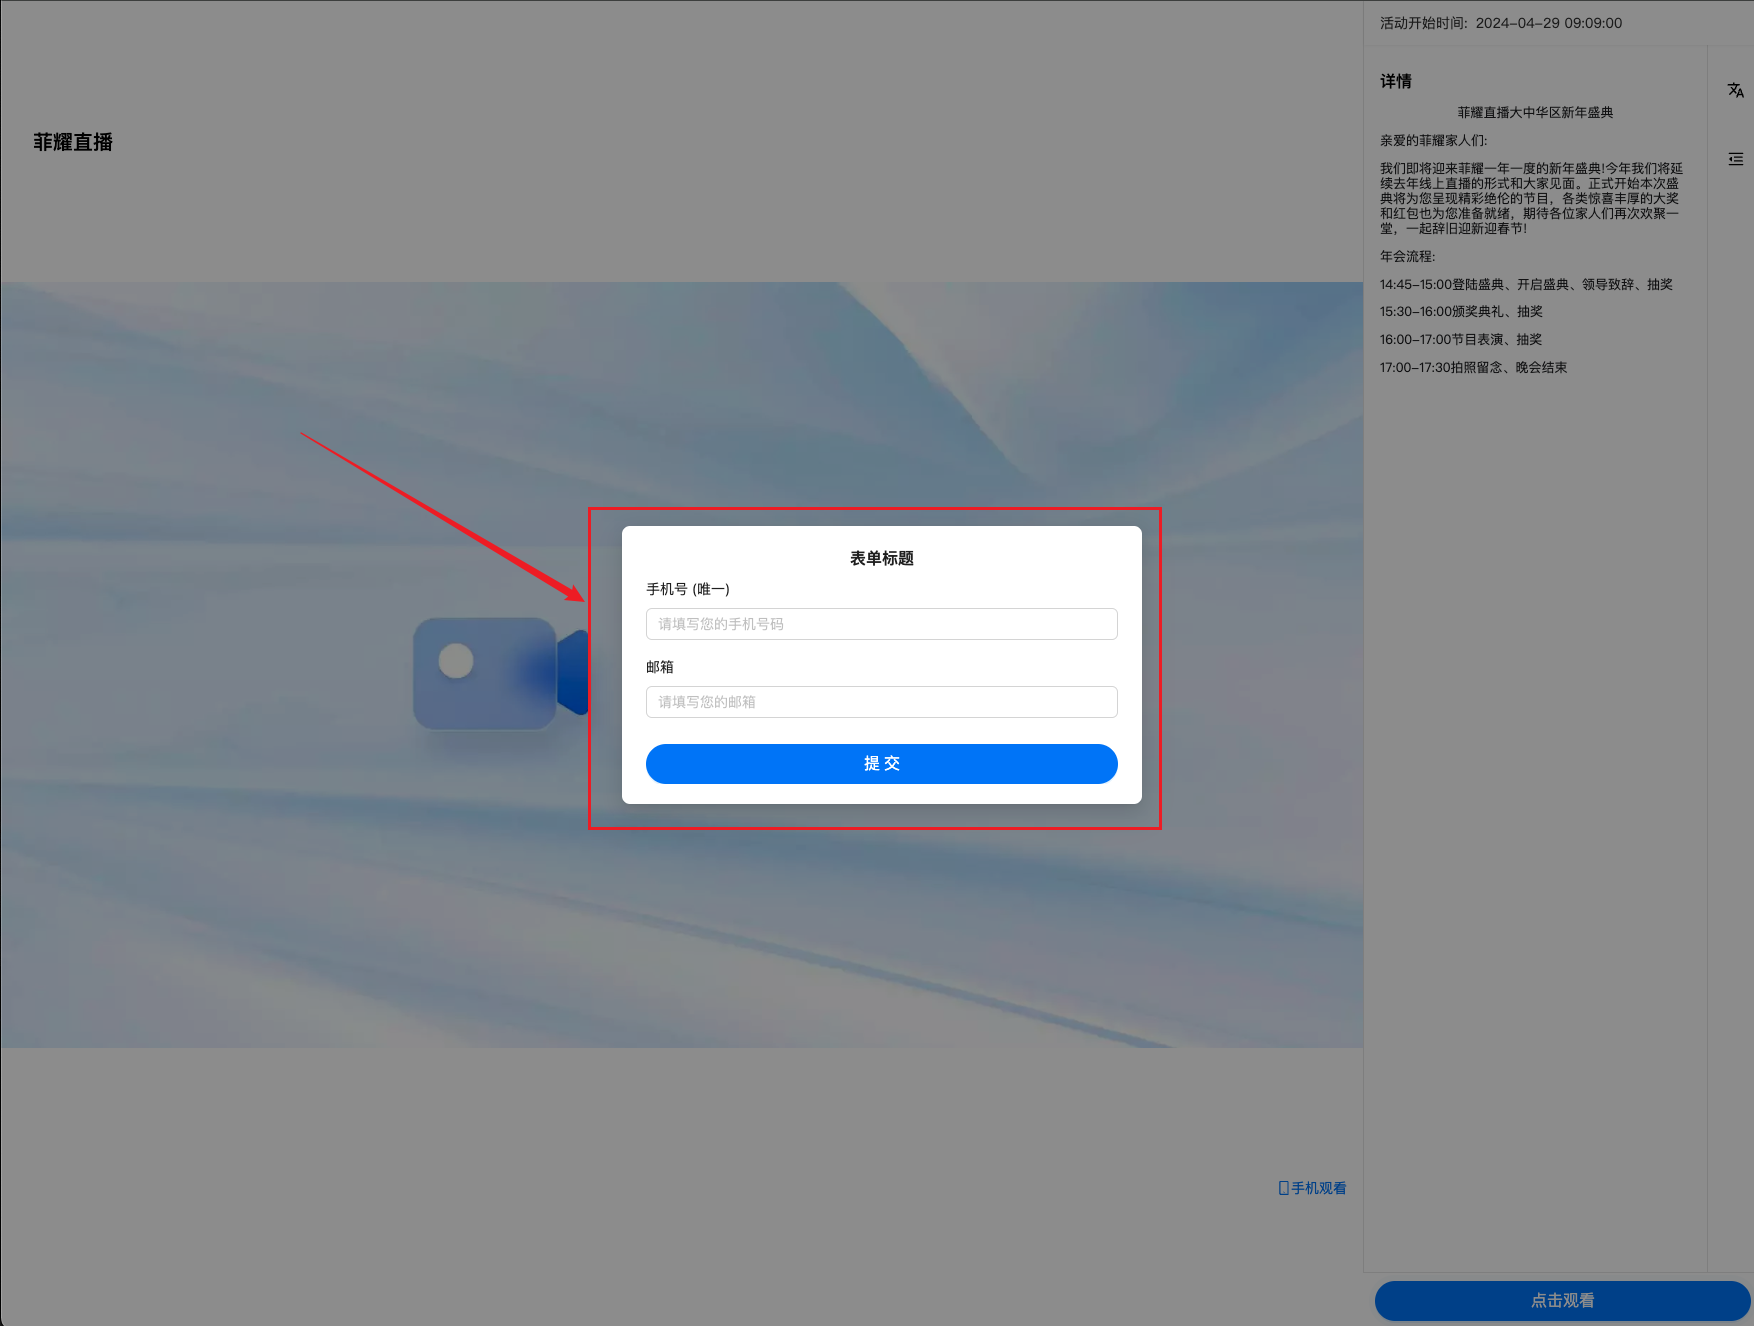Focus the phone number input field
Viewport: 1754px width, 1326px height.
coord(881,624)
